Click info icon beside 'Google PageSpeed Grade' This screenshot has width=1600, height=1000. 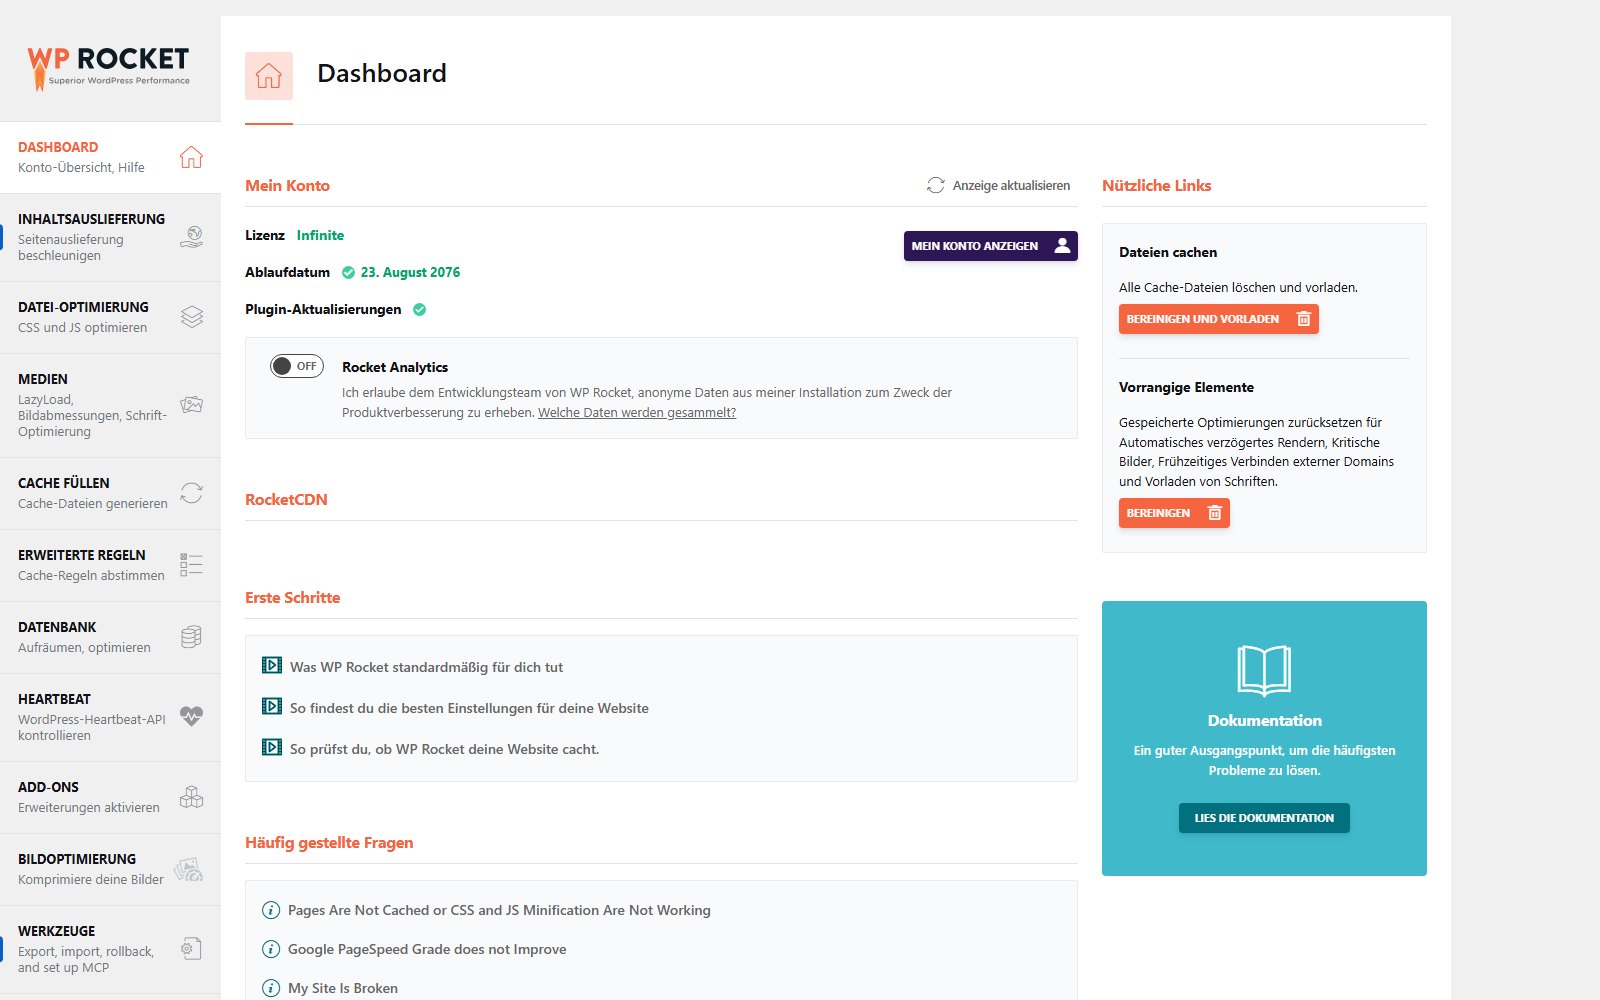coord(271,949)
